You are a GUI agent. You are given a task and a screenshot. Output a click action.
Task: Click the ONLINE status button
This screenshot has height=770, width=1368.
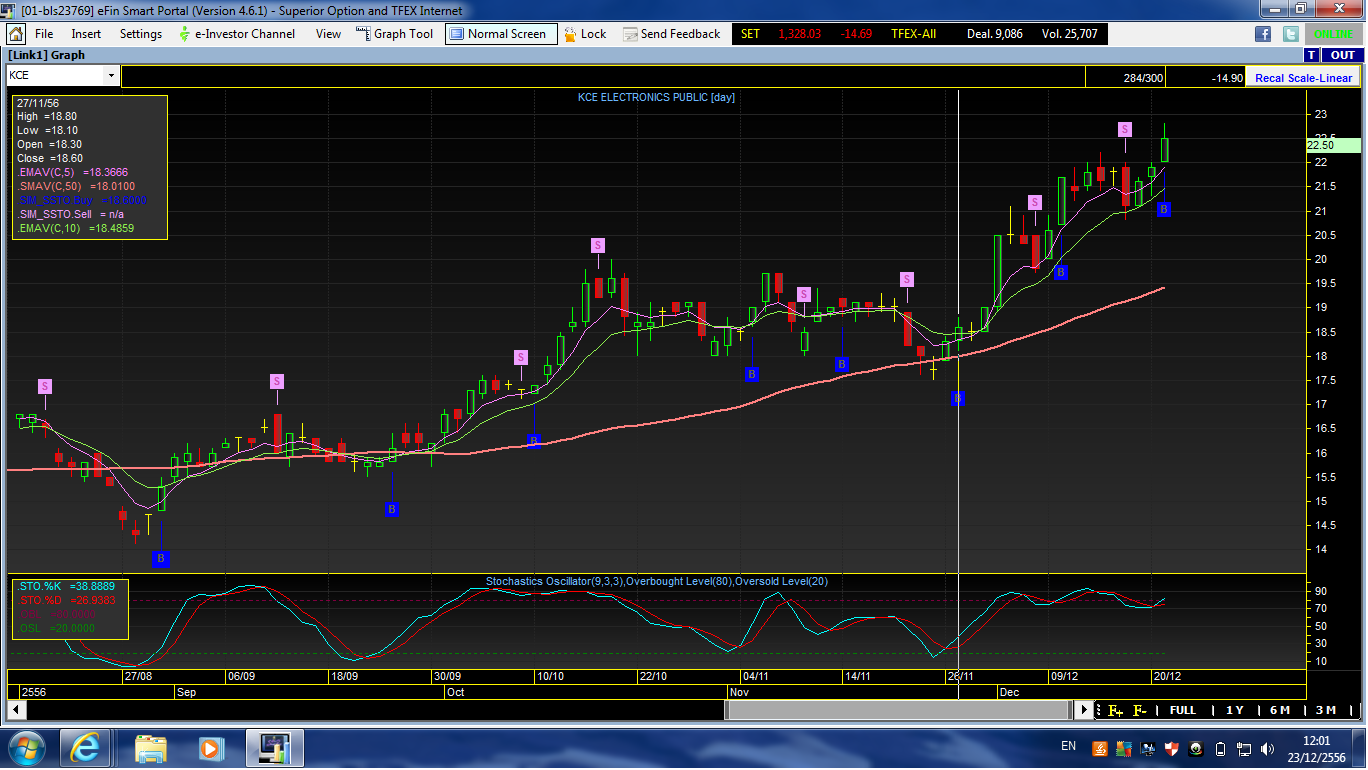click(1332, 34)
